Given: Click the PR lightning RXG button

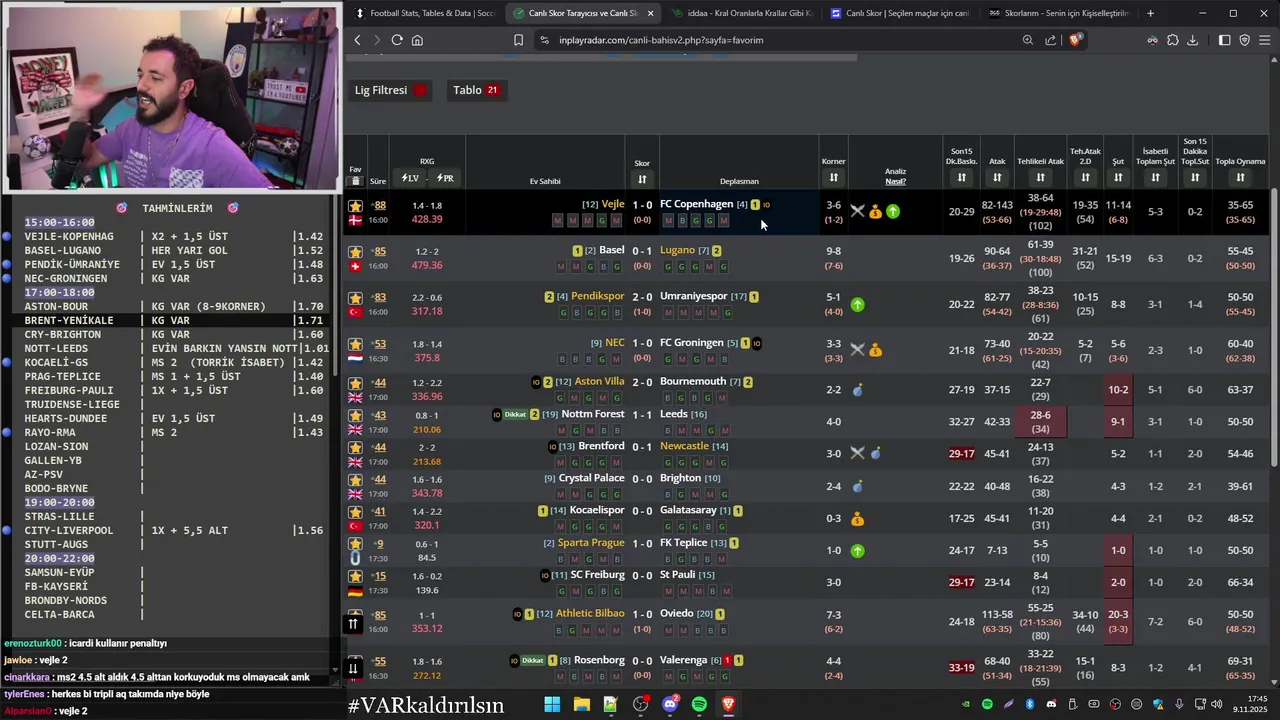Looking at the screenshot, I should point(445,178).
